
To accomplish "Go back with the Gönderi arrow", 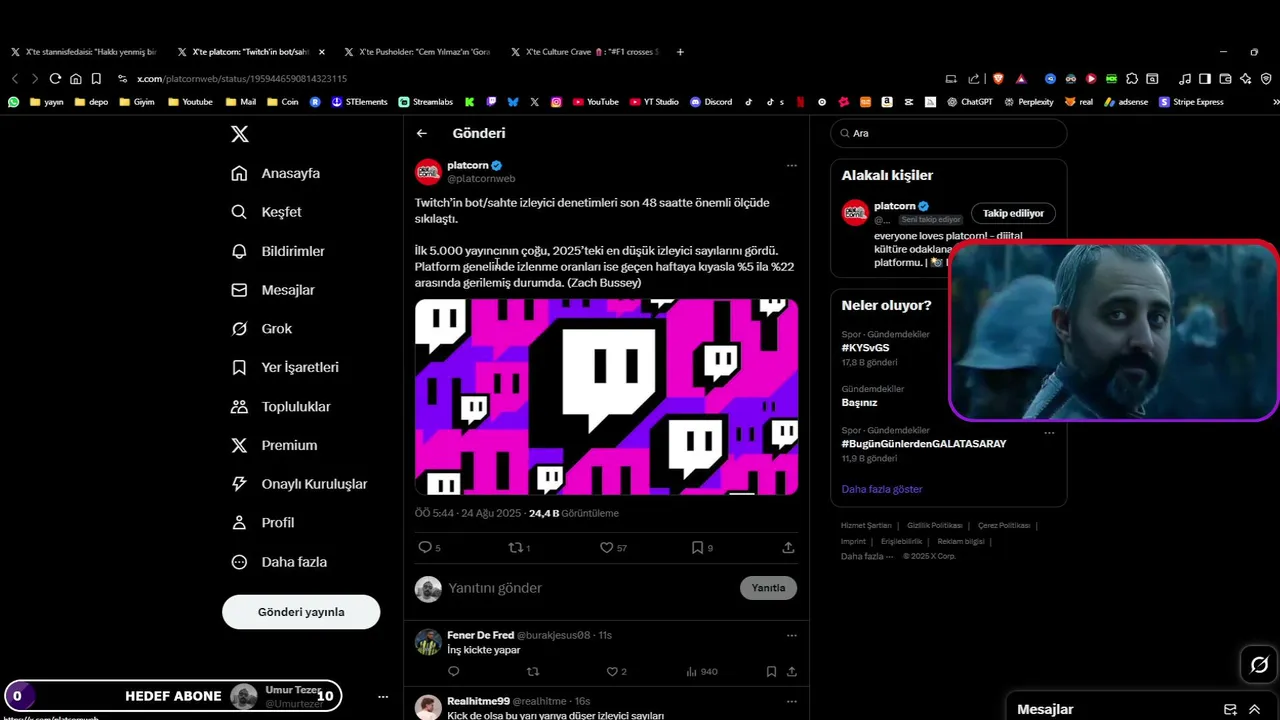I will point(422,133).
